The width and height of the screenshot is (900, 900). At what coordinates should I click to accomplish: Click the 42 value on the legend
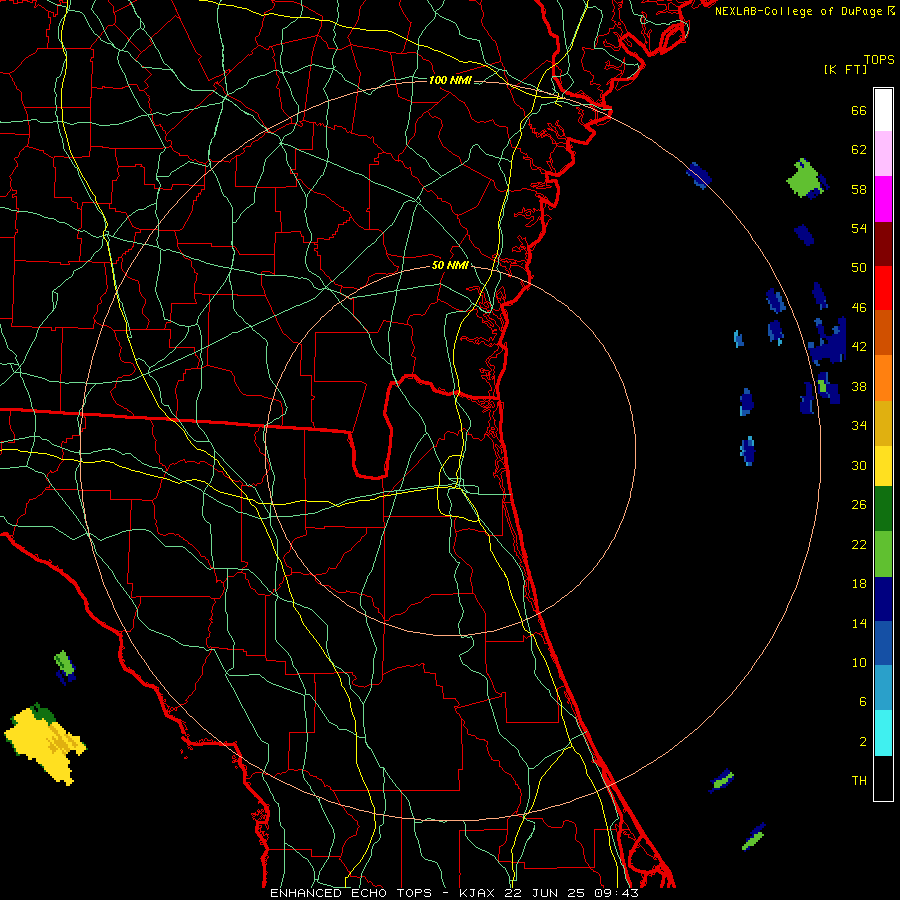tap(859, 347)
